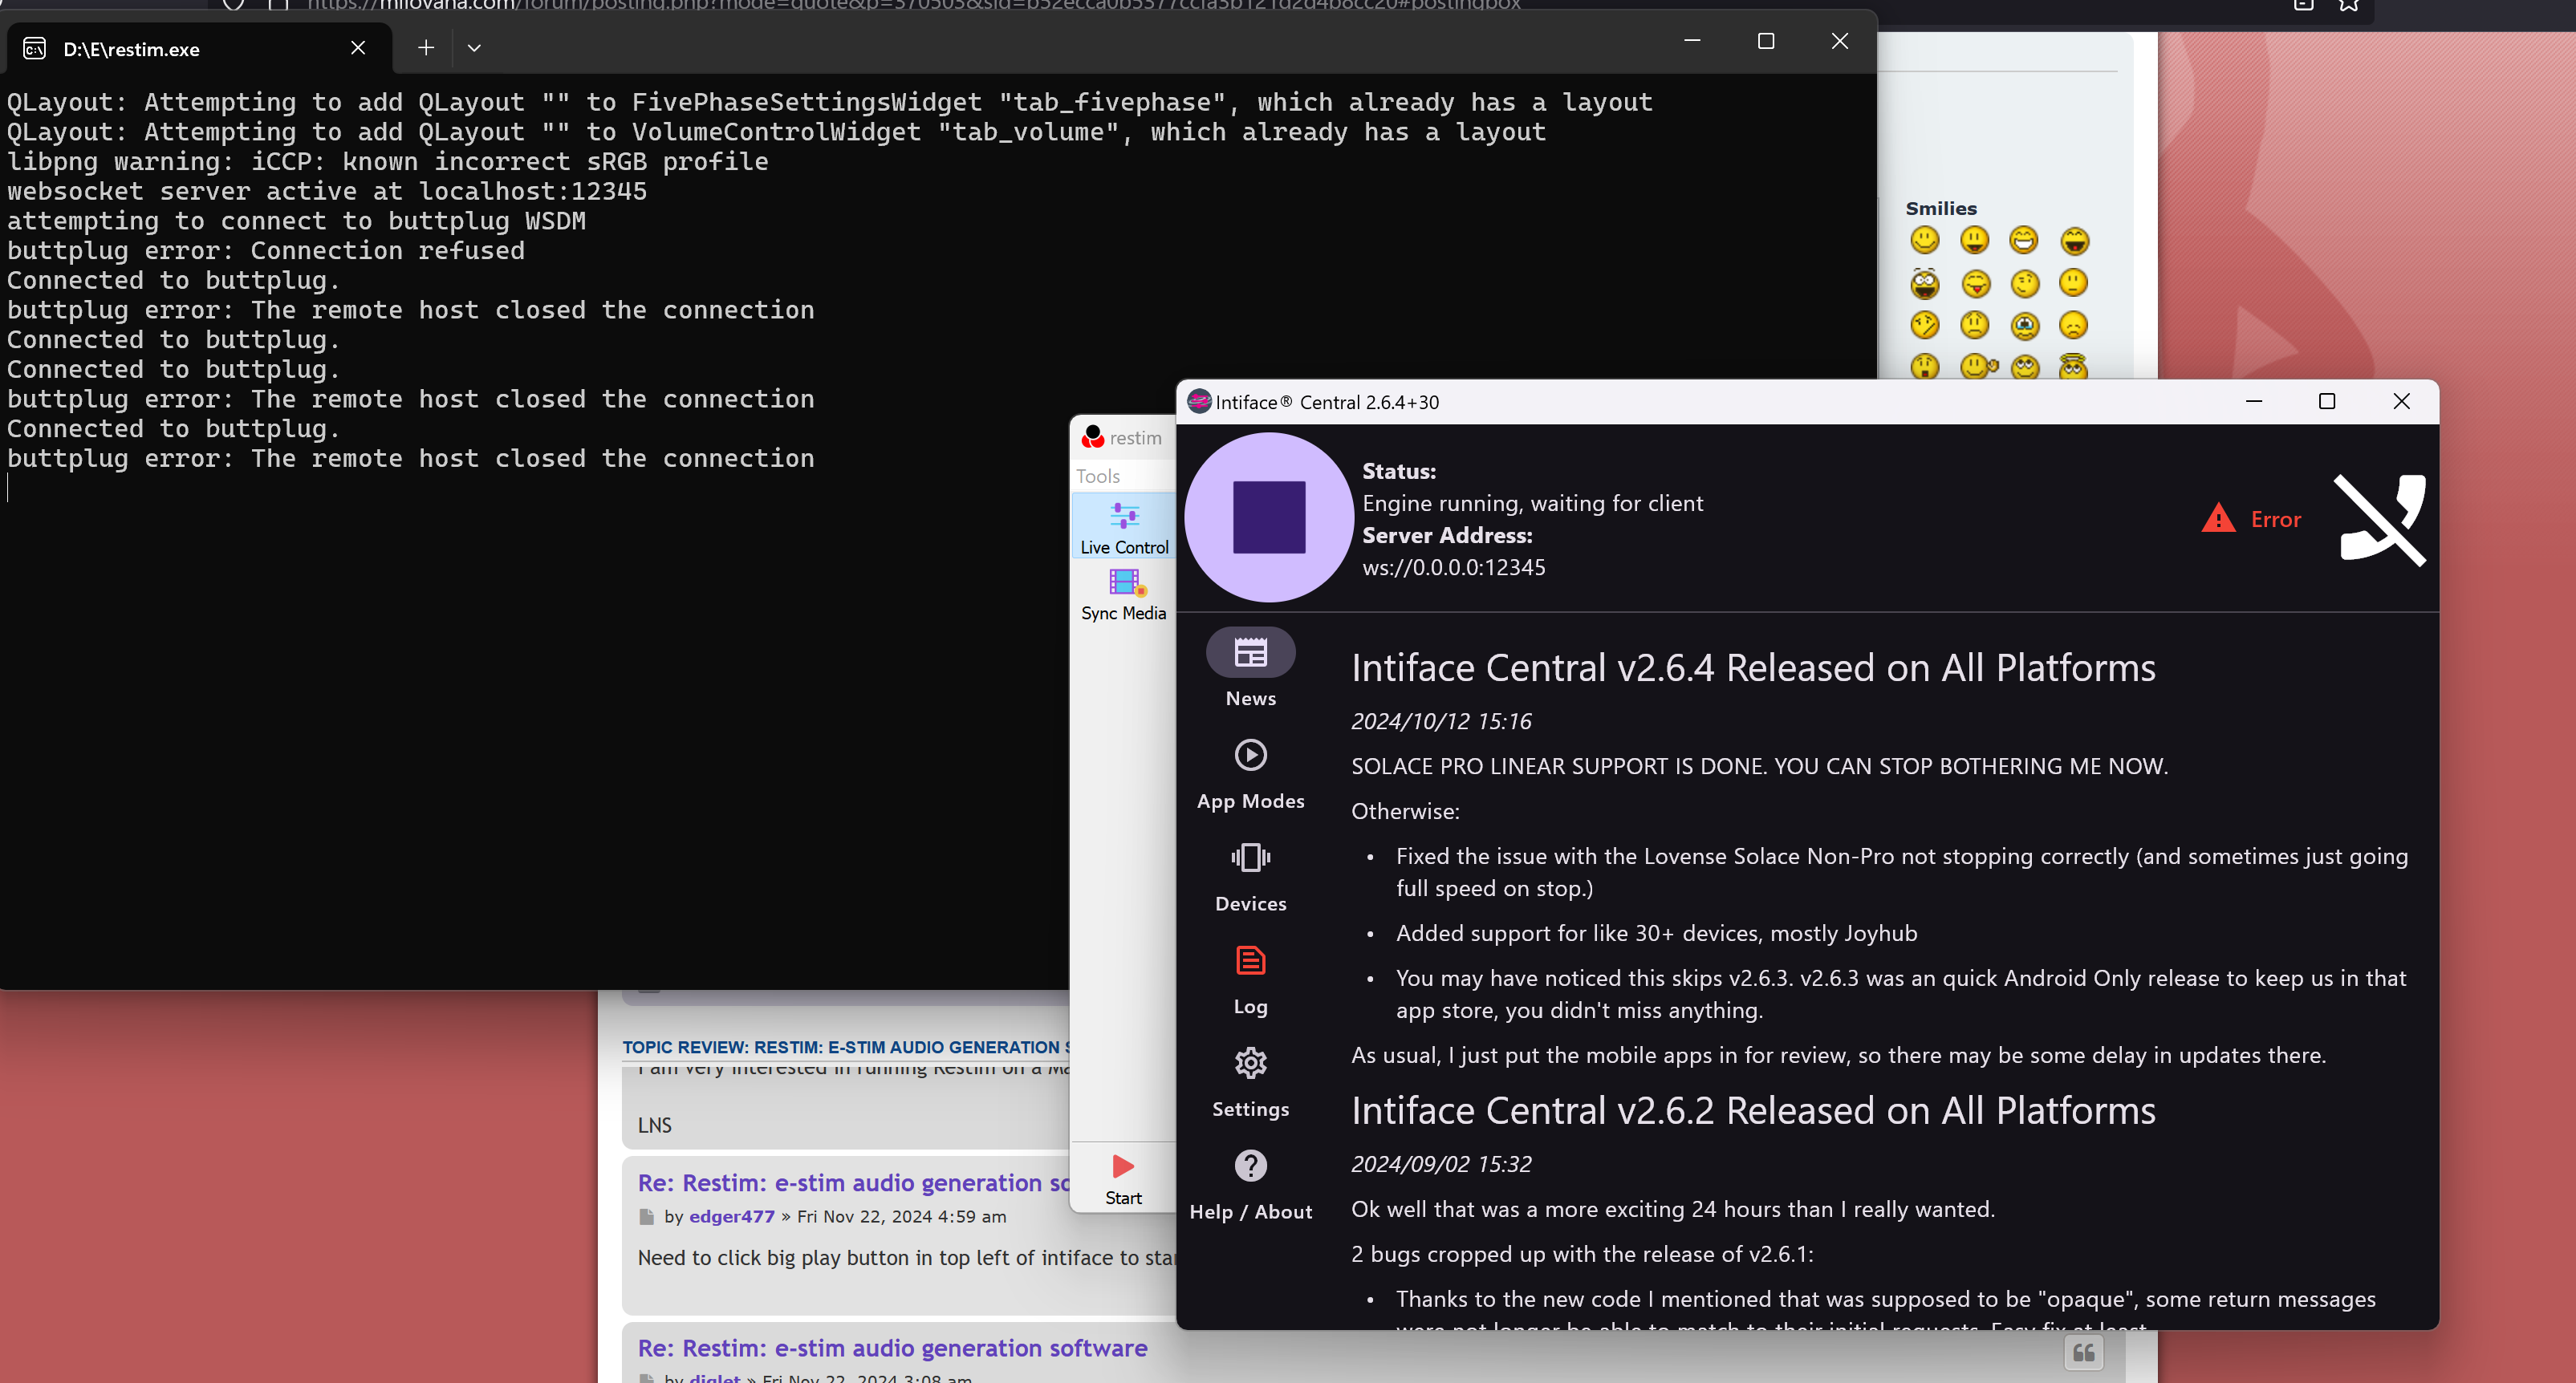The height and width of the screenshot is (1383, 2576).
Task: Click the 'libpng warning: iCCP' terminal line
Action: tap(388, 161)
